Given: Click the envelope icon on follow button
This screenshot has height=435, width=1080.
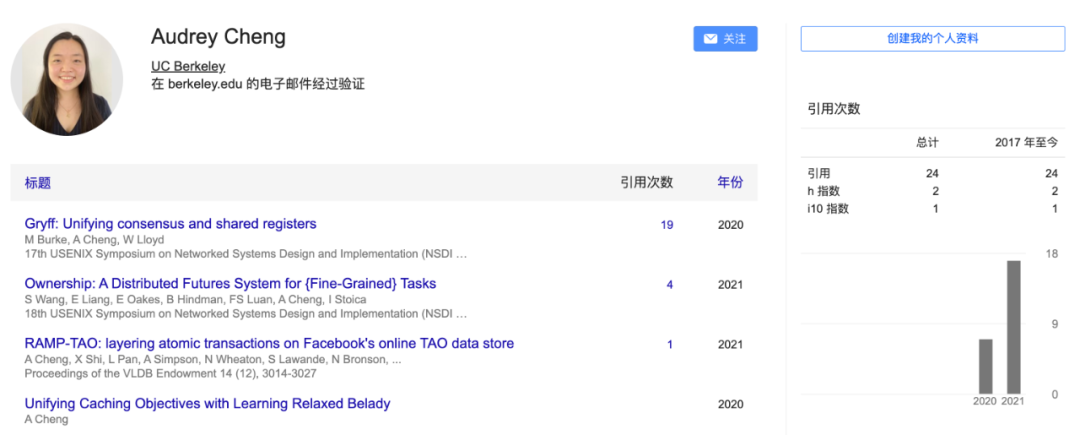Looking at the screenshot, I should (710, 39).
